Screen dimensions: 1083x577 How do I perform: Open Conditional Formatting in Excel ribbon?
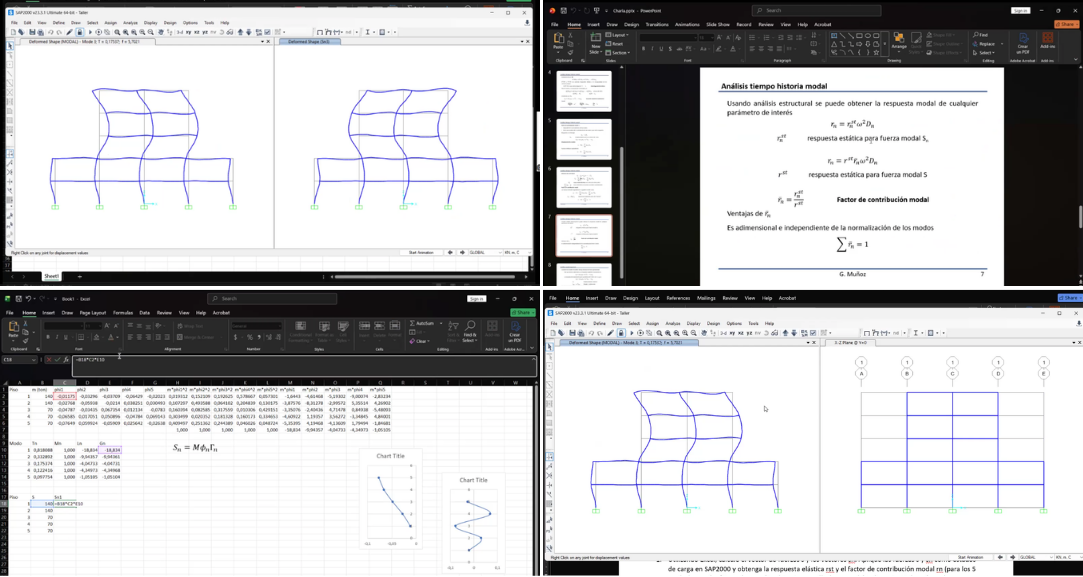click(301, 330)
